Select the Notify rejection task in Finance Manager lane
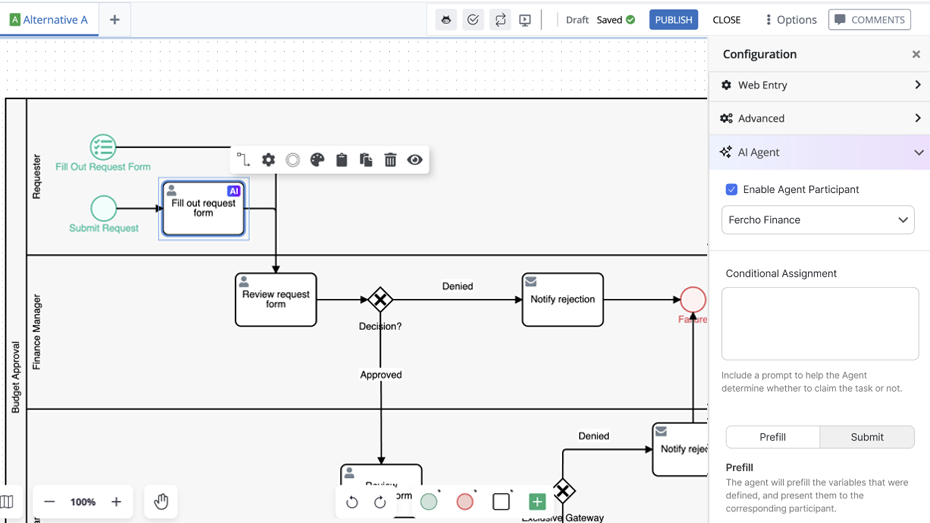Viewport: 930px width, 523px height. coord(562,299)
